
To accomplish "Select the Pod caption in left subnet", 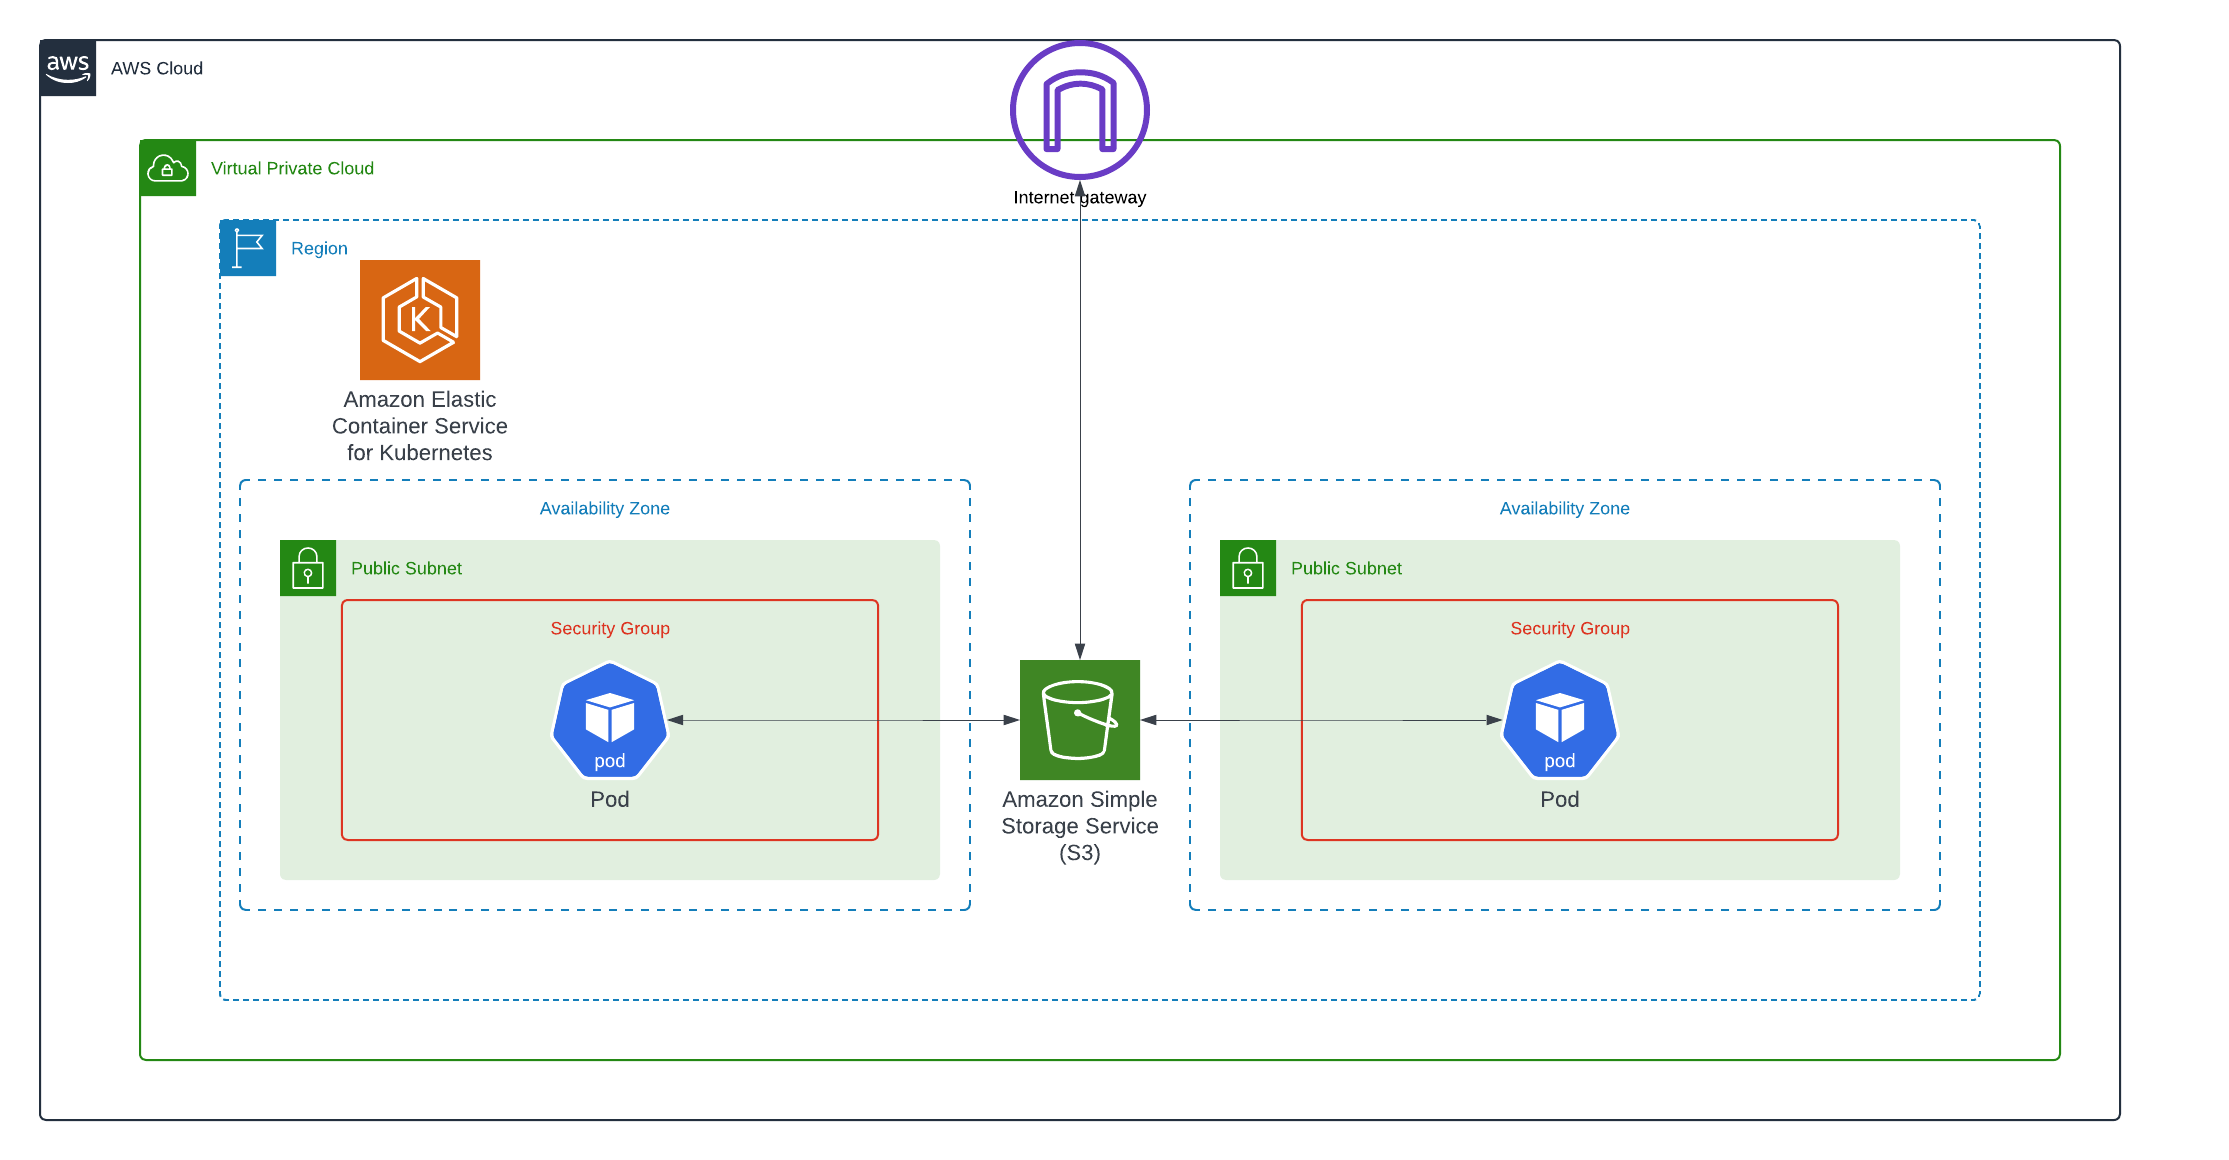I will tap(610, 799).
